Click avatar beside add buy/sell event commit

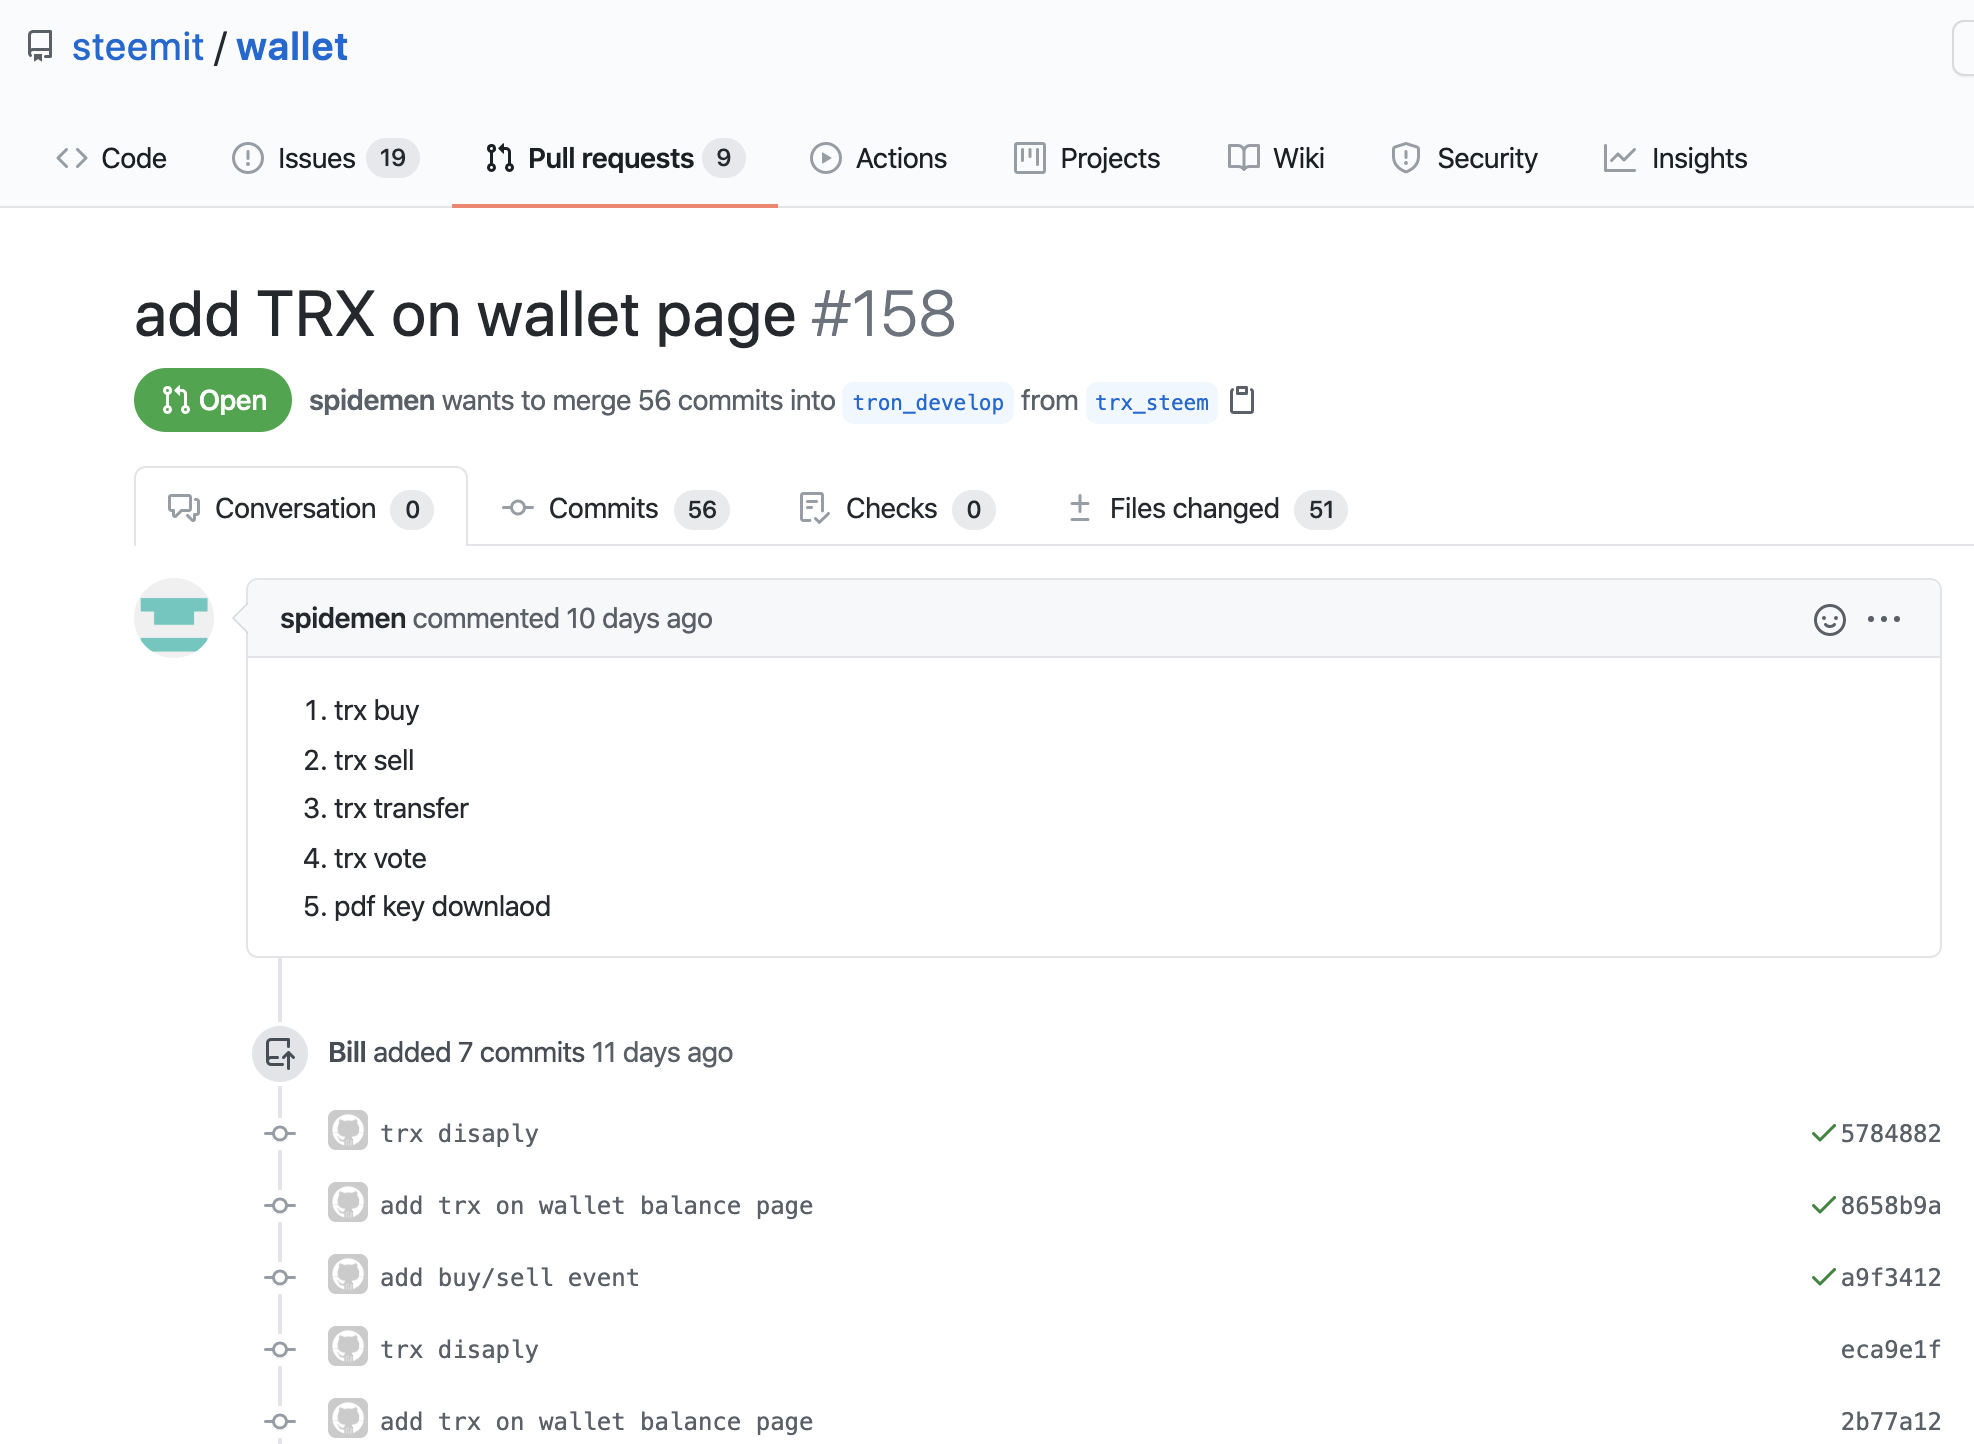tap(348, 1275)
